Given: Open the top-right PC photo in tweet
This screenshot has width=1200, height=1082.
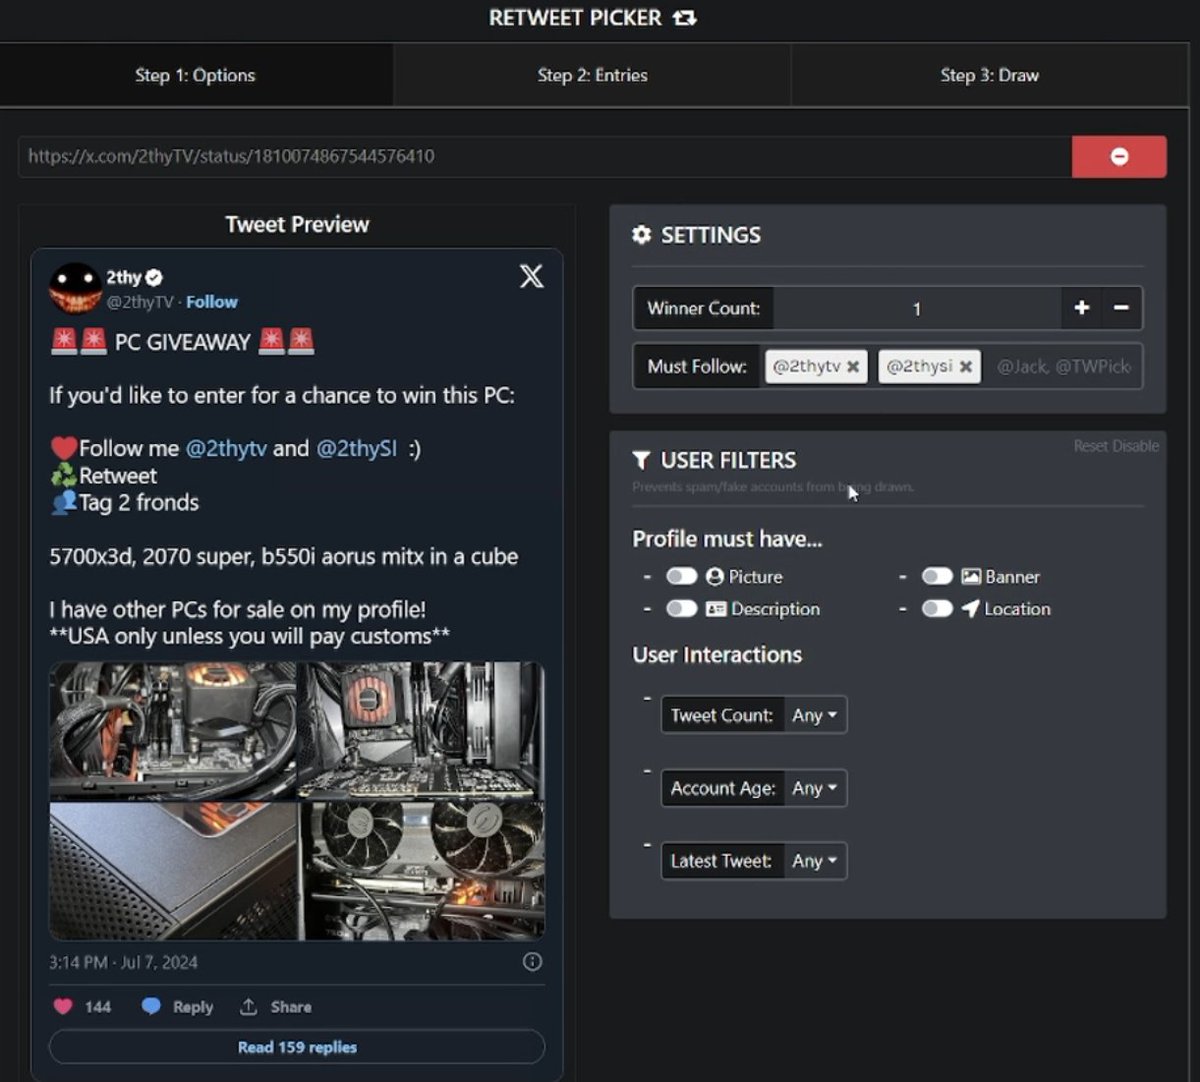Looking at the screenshot, I should 422,731.
